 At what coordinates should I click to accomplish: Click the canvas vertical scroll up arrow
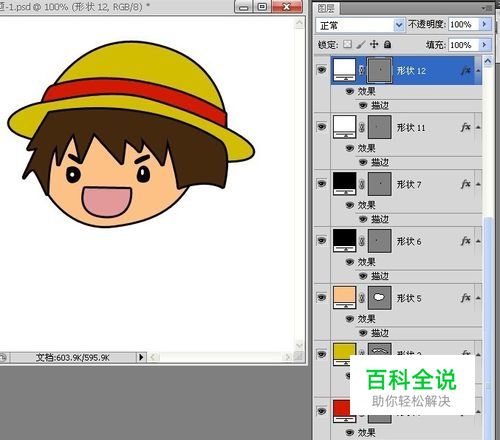[299, 23]
